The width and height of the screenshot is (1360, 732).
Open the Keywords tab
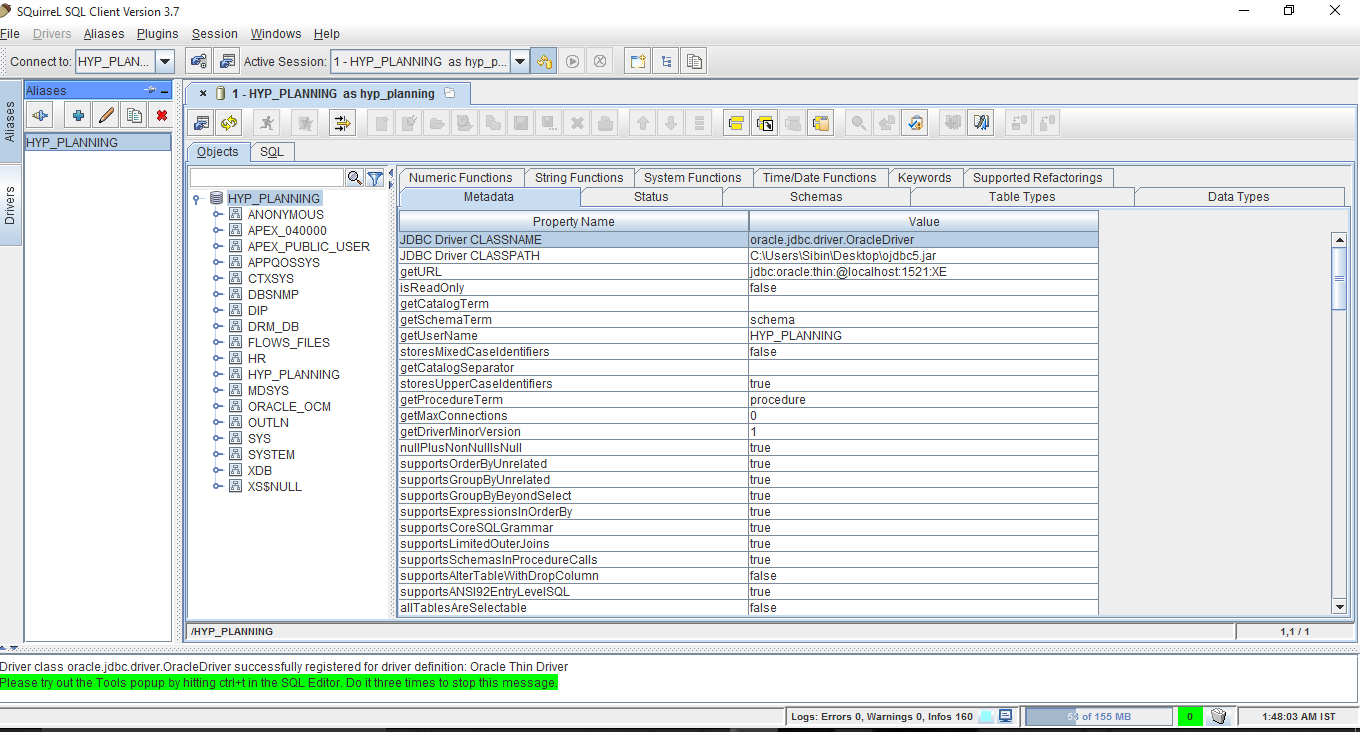pyautogui.click(x=924, y=178)
